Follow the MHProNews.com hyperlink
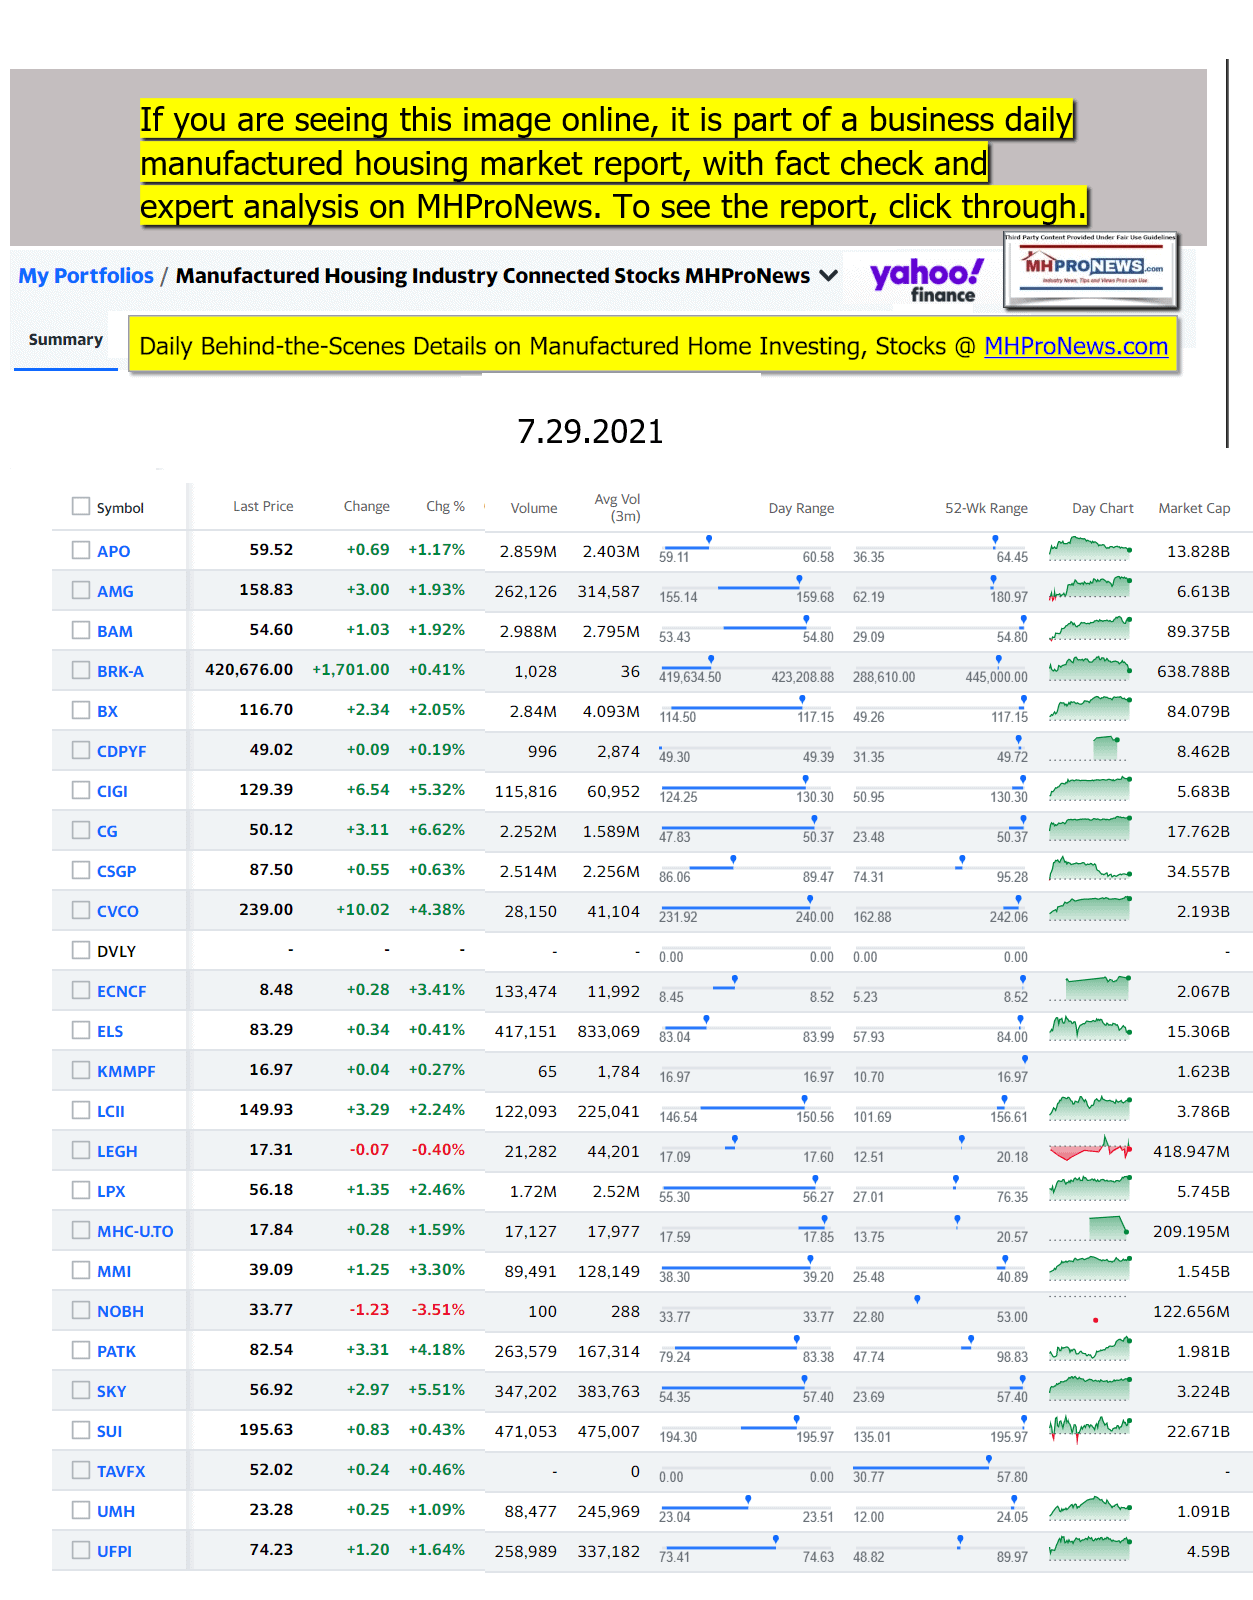Viewport: 1253px width, 1600px height. pos(1075,346)
